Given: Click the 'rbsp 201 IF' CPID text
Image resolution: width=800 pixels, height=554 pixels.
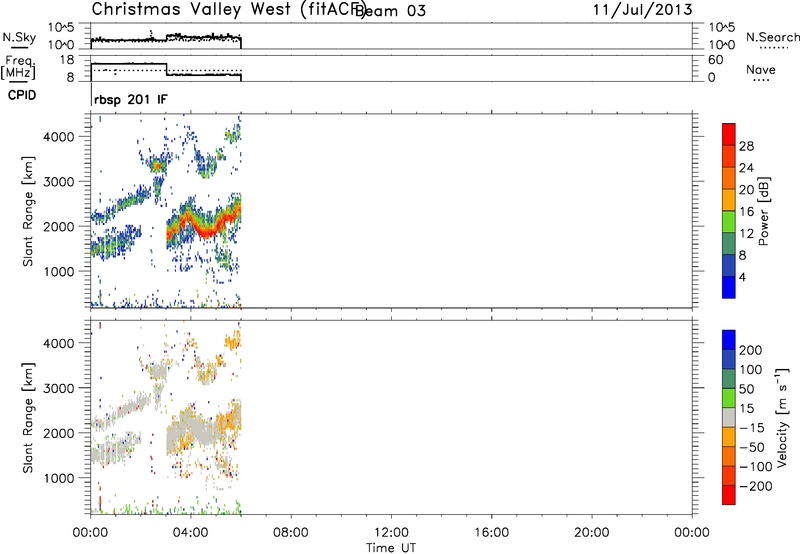Looking at the screenshot, I should (x=131, y=99).
